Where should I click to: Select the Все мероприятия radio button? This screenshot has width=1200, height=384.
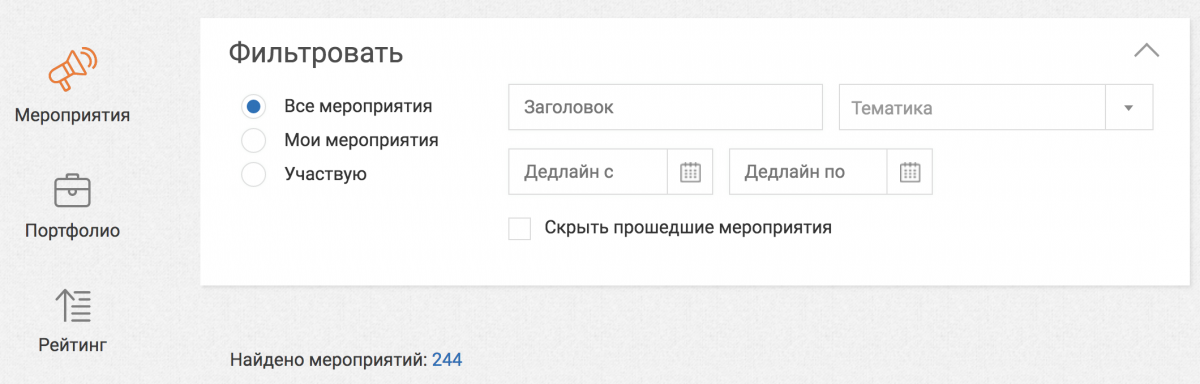pyautogui.click(x=254, y=106)
